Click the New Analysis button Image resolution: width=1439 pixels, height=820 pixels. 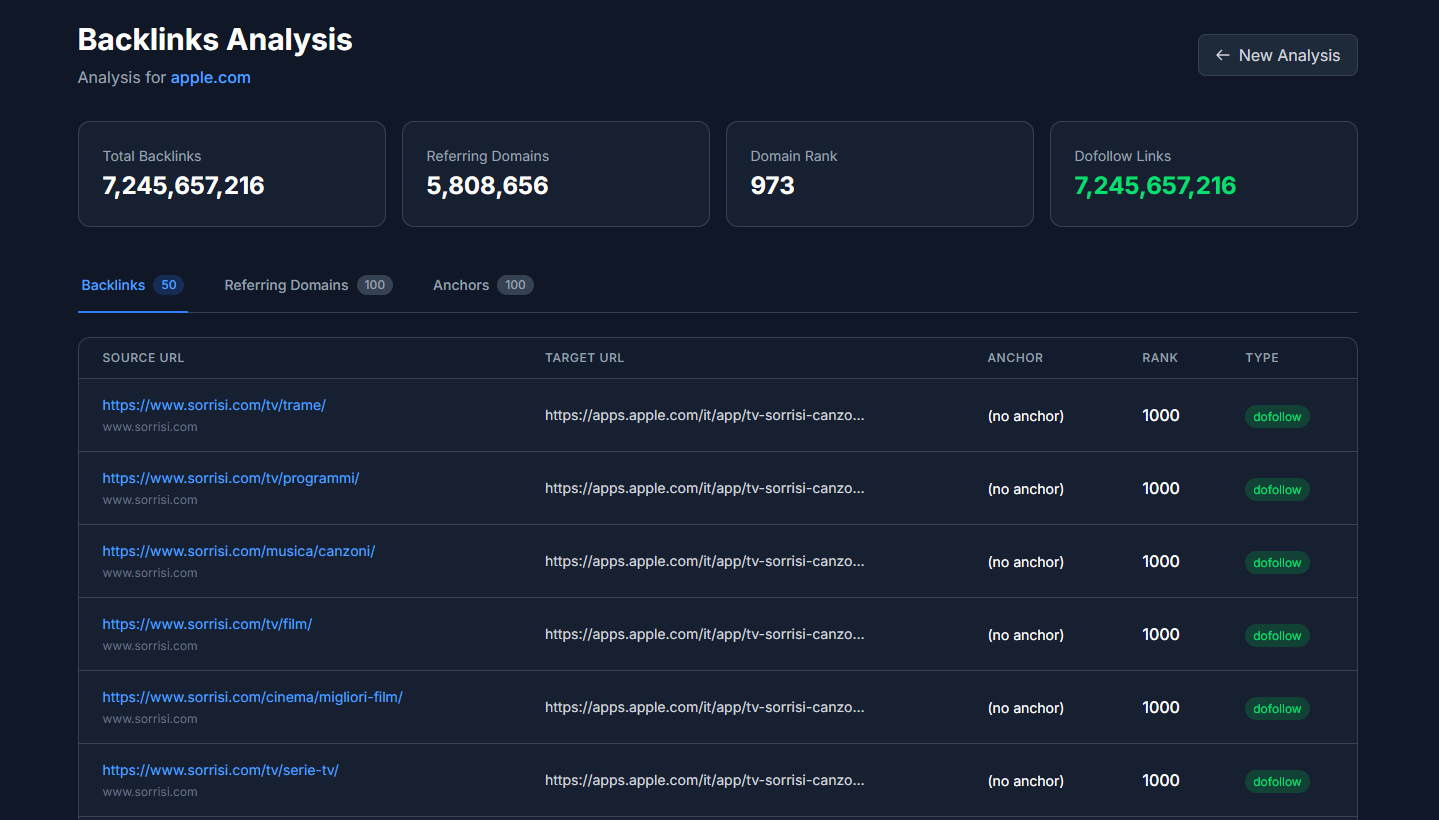[1277, 55]
